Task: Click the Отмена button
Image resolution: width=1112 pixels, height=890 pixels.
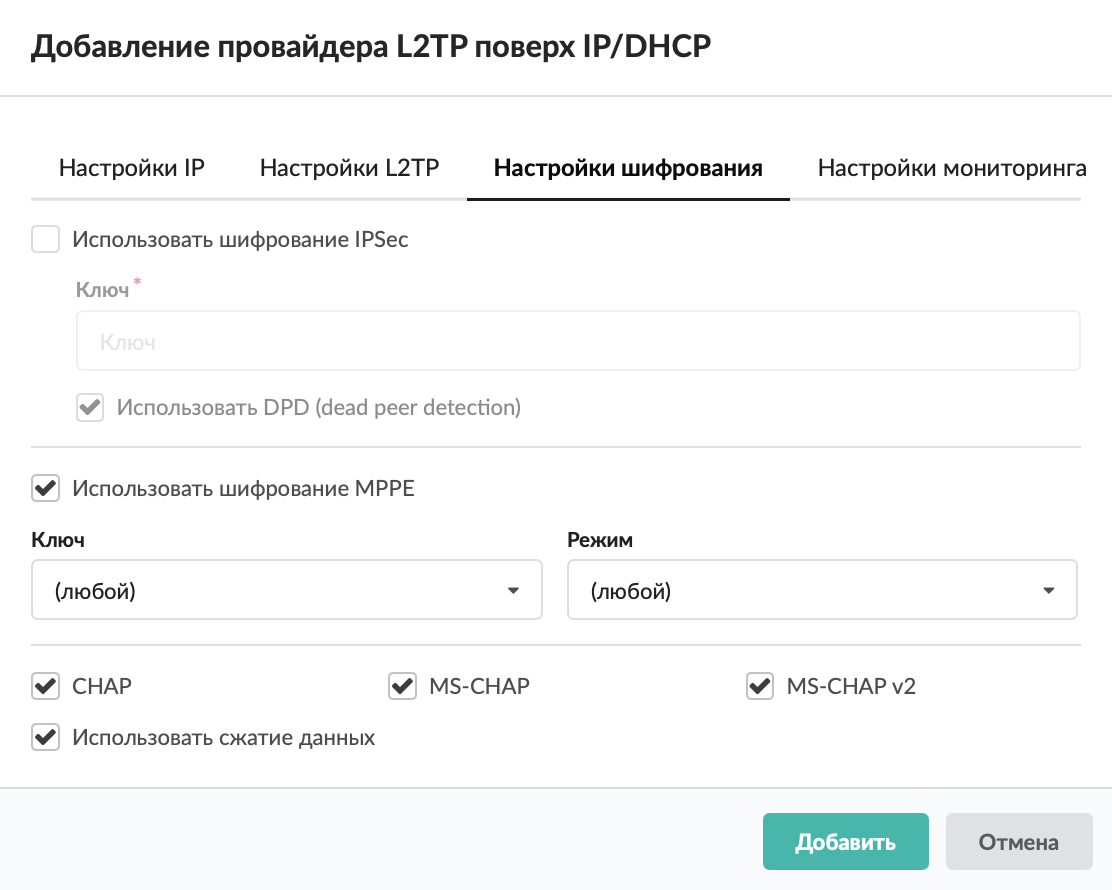Action: (x=1018, y=842)
